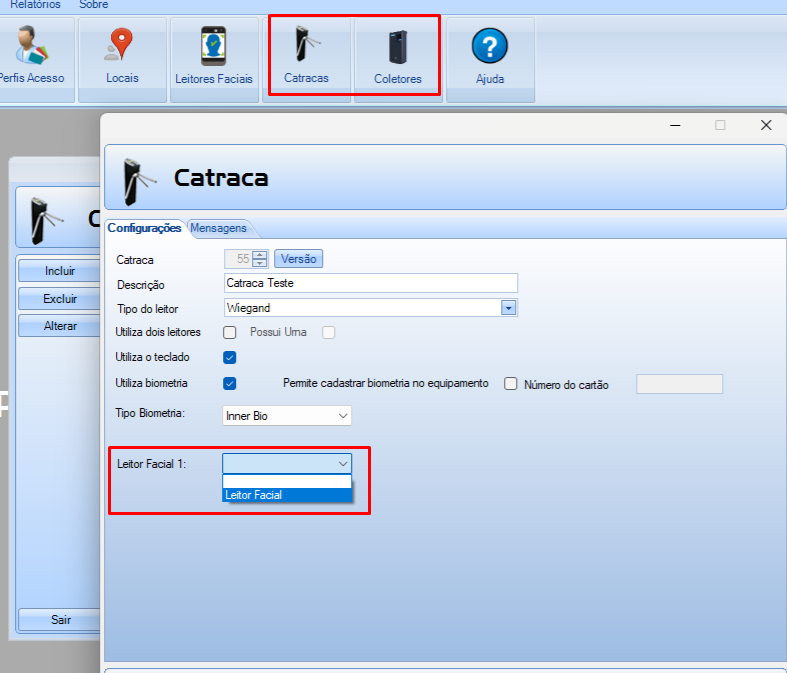Decrease the Catraca number with down arrow

[x=259, y=263]
